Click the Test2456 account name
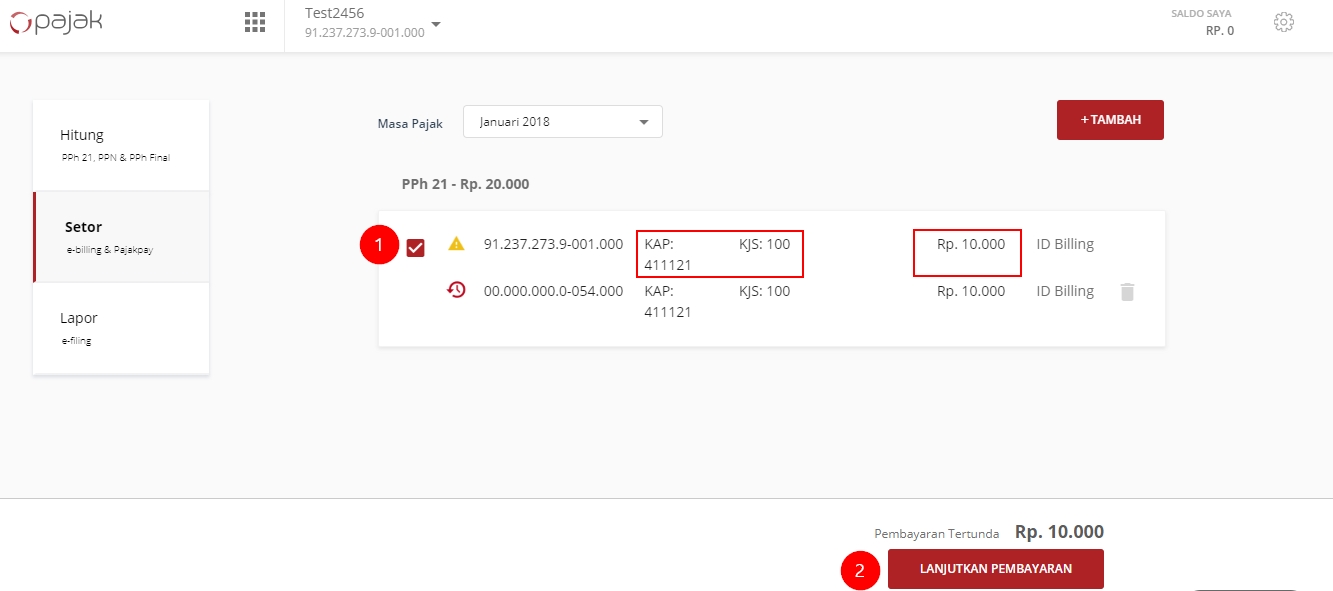Viewport: 1333px width, 591px height. click(334, 13)
